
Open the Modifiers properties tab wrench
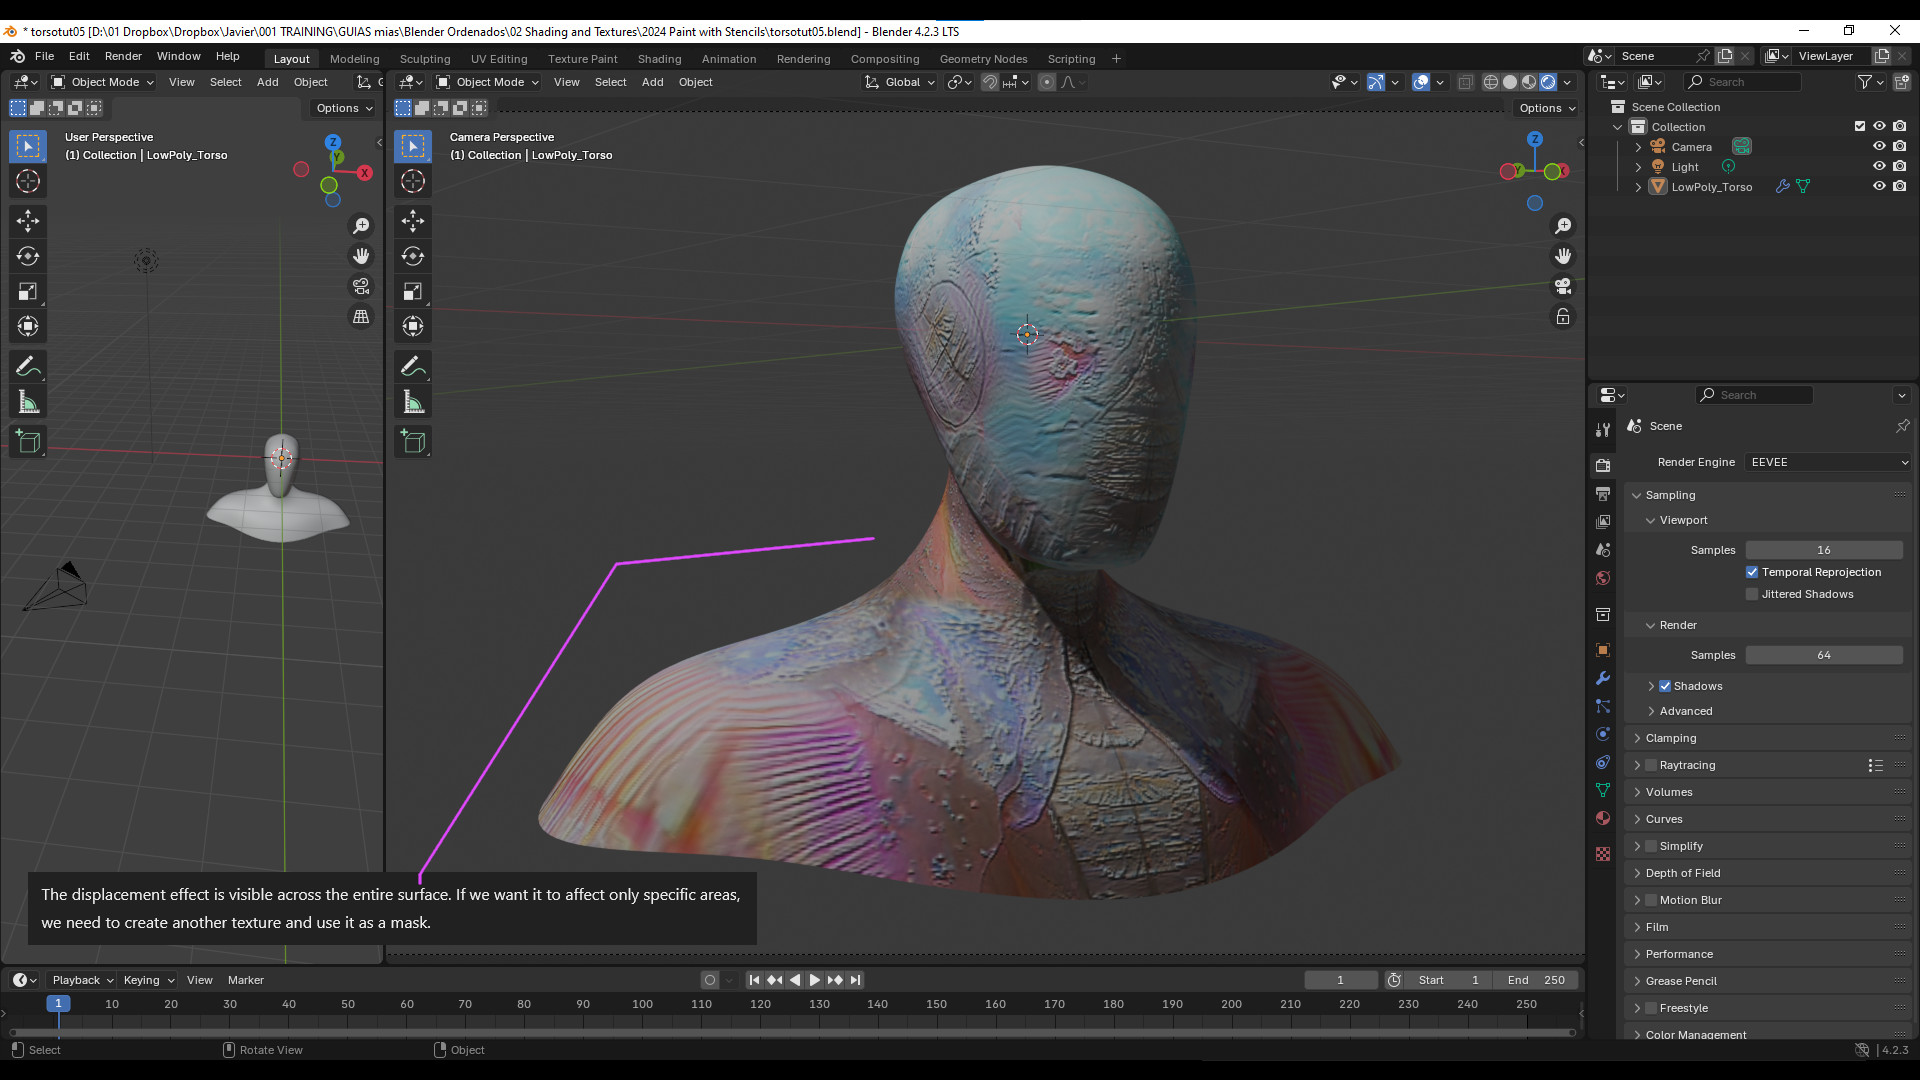coord(1603,678)
